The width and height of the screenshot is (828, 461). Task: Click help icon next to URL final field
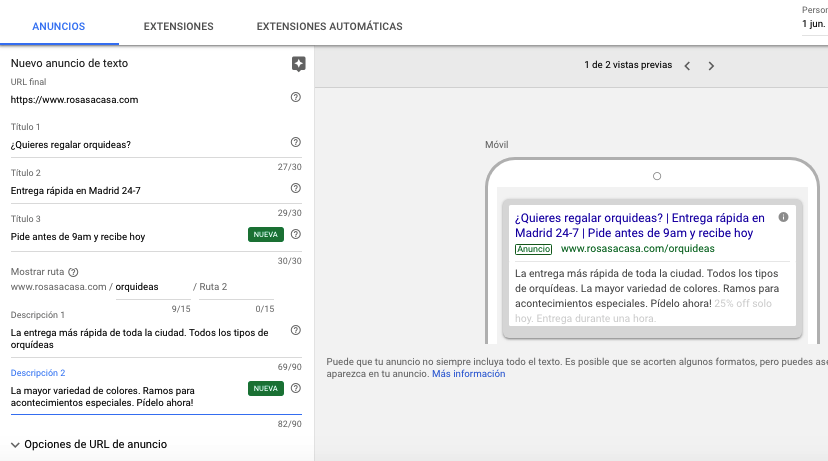pos(295,98)
